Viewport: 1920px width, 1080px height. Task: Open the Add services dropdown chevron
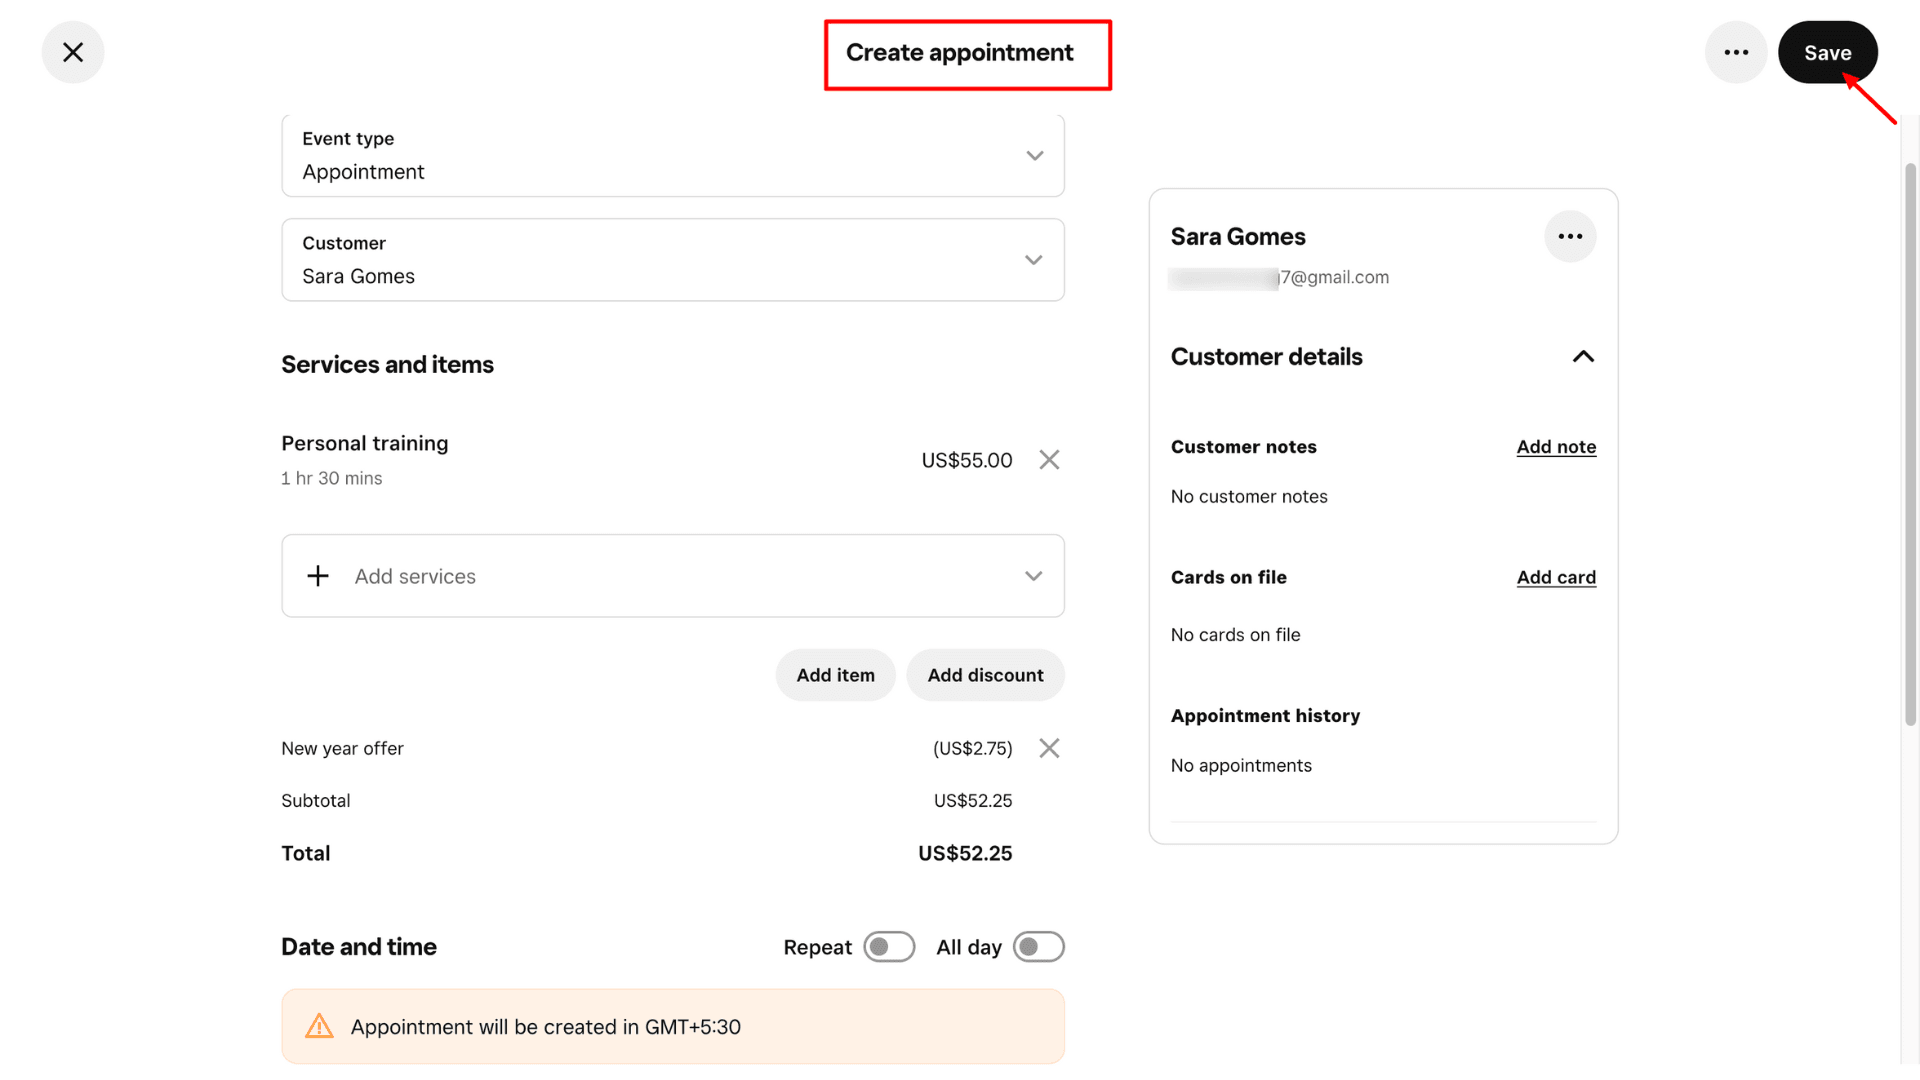coord(1034,576)
